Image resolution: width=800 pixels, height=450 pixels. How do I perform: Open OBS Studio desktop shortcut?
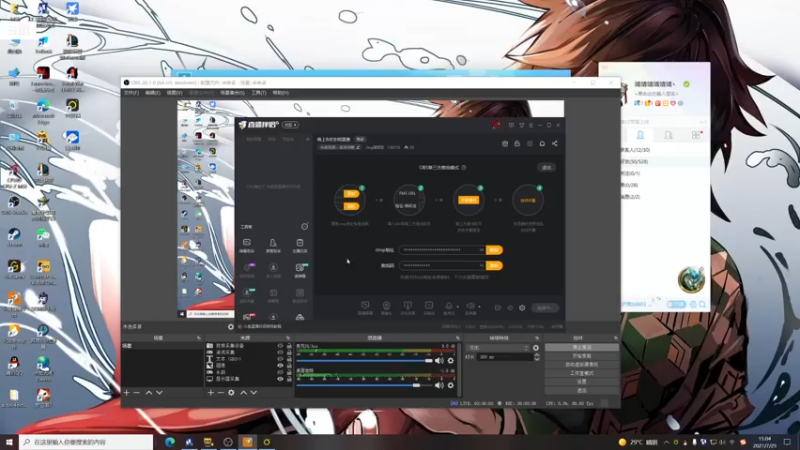[14, 205]
